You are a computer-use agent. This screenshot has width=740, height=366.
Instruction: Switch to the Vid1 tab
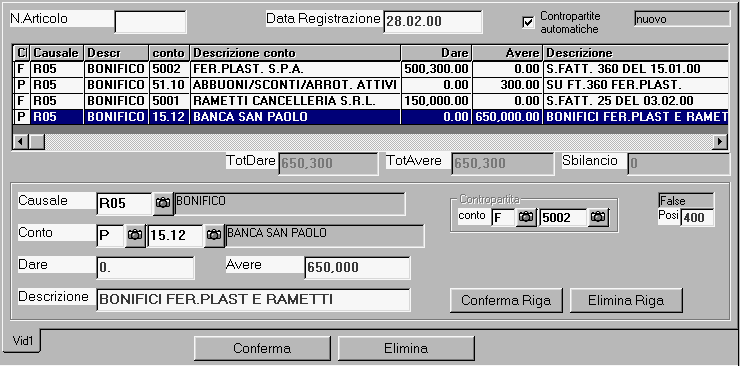point(22,342)
